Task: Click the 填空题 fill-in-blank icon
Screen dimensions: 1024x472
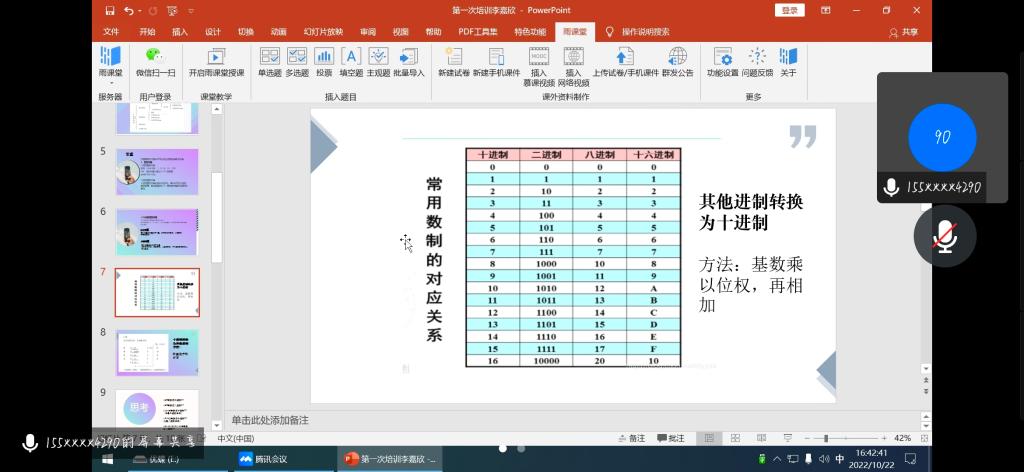Action: [x=351, y=61]
